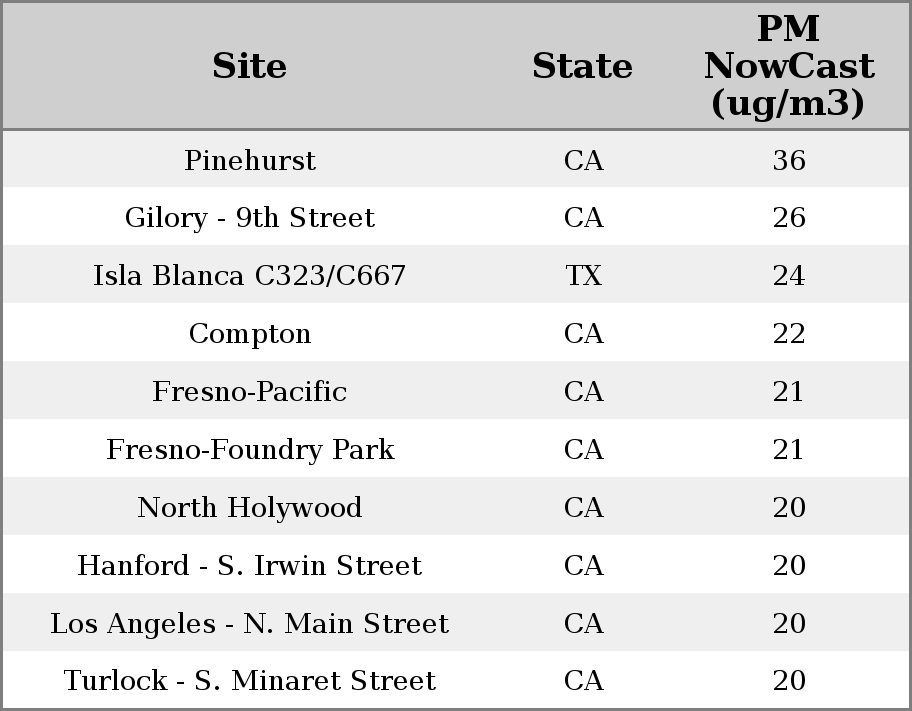Click the Fresno-Pacific site name
This screenshot has height=711, width=912.
(x=250, y=391)
